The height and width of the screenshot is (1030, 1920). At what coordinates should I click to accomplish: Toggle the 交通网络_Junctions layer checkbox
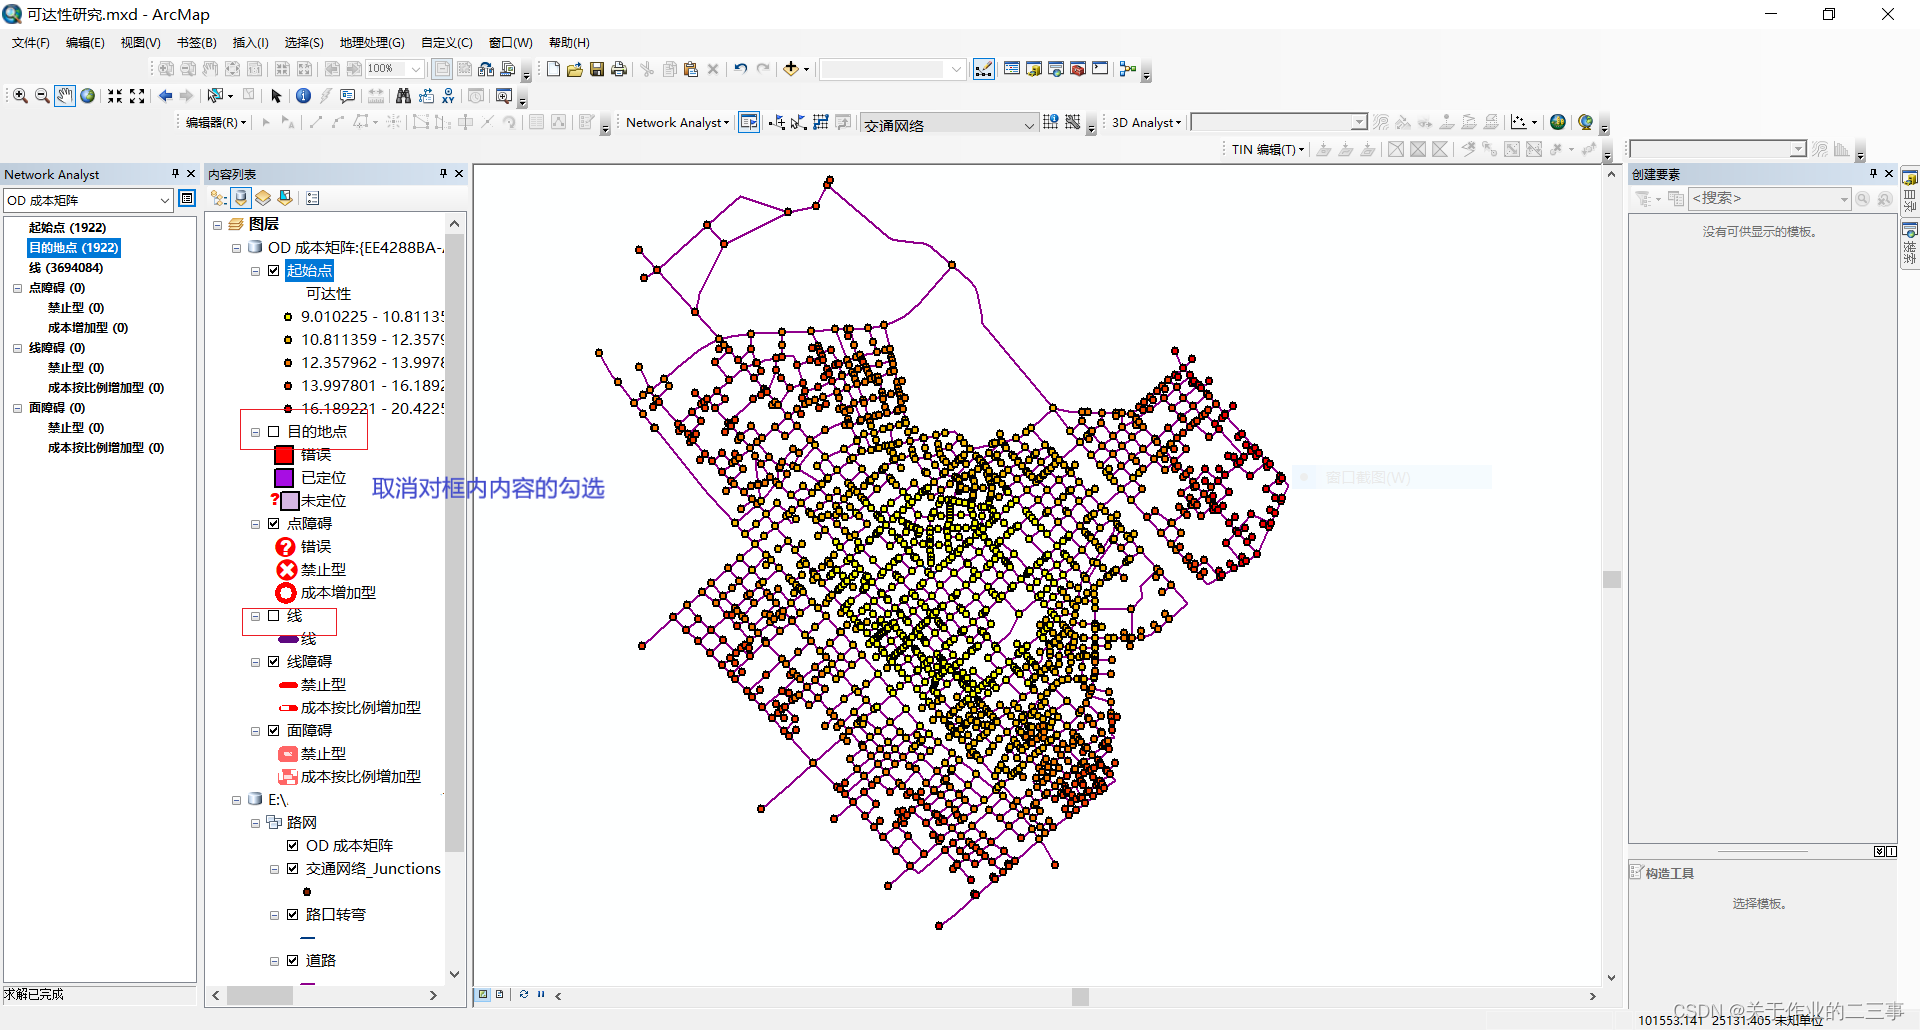tap(292, 868)
